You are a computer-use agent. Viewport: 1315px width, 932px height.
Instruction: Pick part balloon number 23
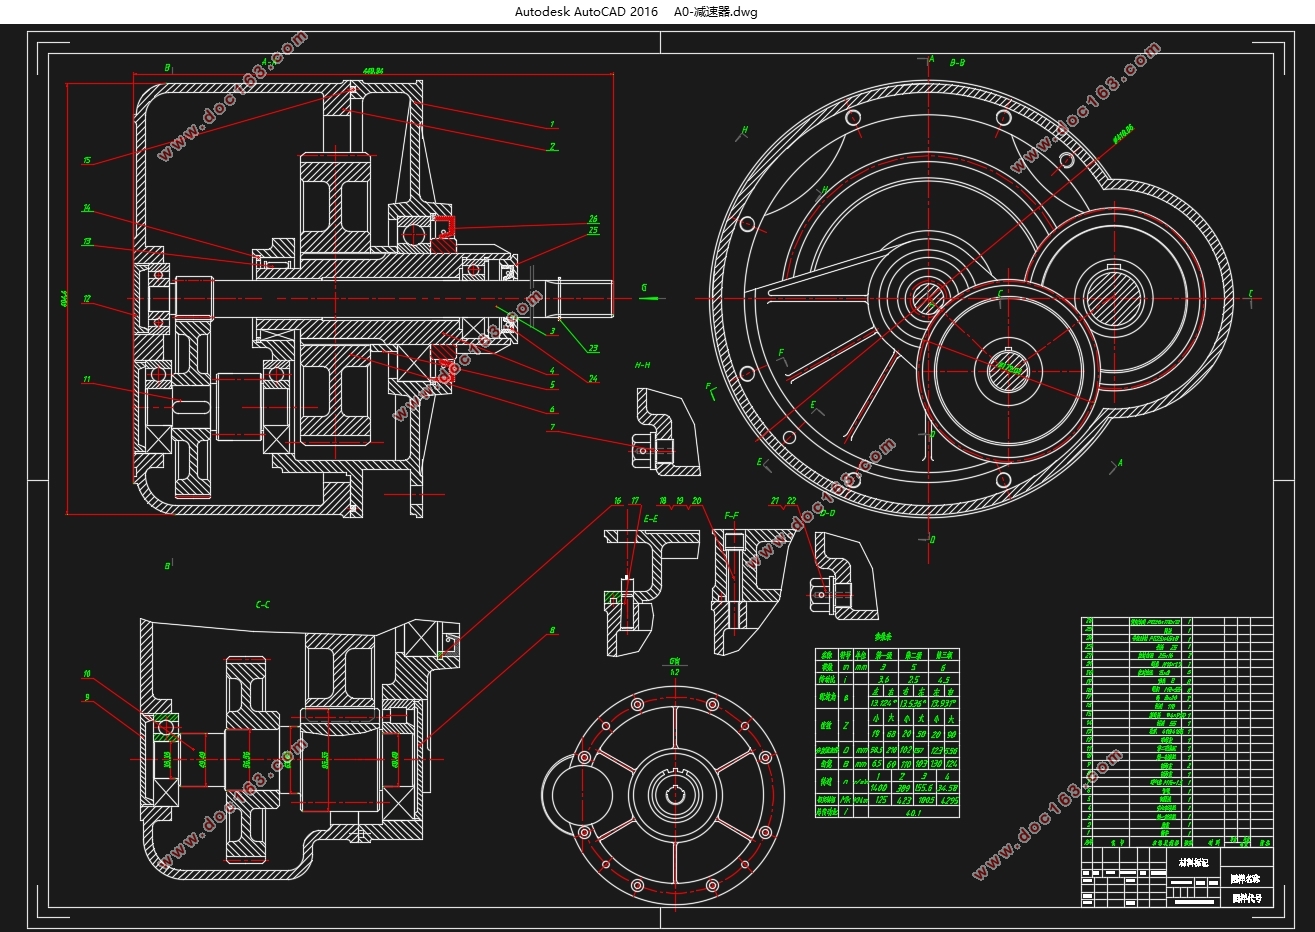click(x=593, y=349)
